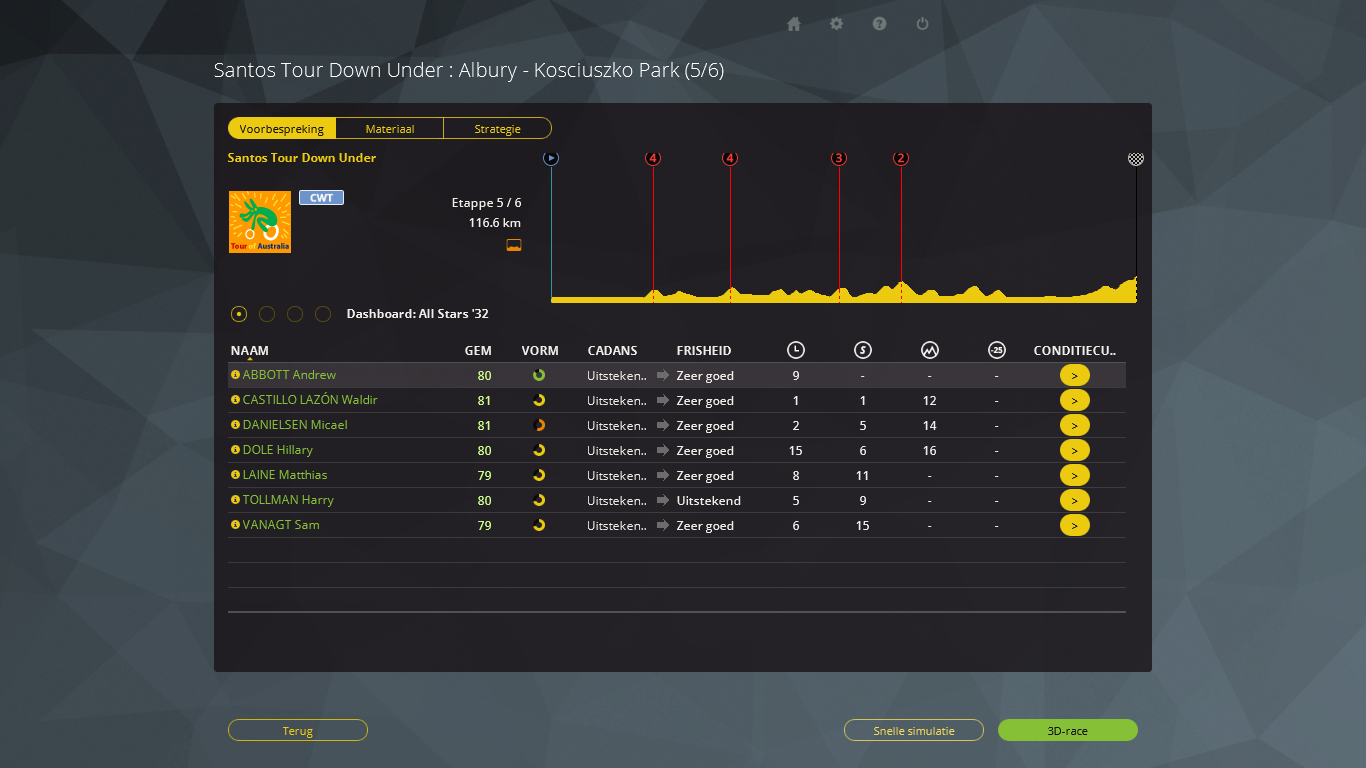1366x768 pixels.
Task: Sort by the under-25 classification icon
Action: [996, 350]
